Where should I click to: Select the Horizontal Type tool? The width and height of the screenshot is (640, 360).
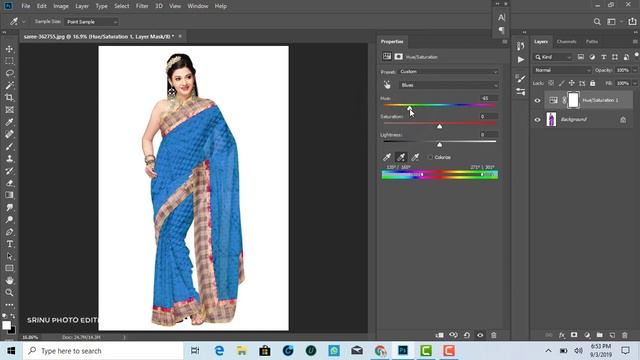tap(9, 244)
